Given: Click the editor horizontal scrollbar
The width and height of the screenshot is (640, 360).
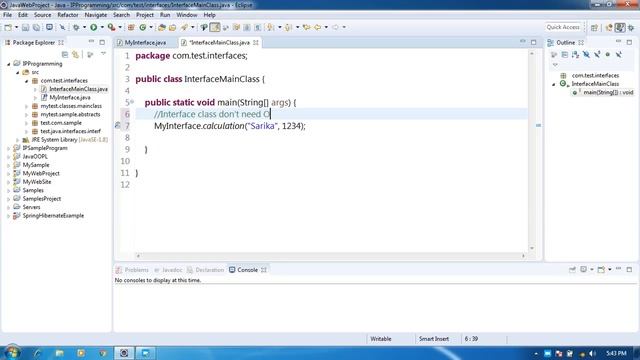Looking at the screenshot, I should point(331,256).
